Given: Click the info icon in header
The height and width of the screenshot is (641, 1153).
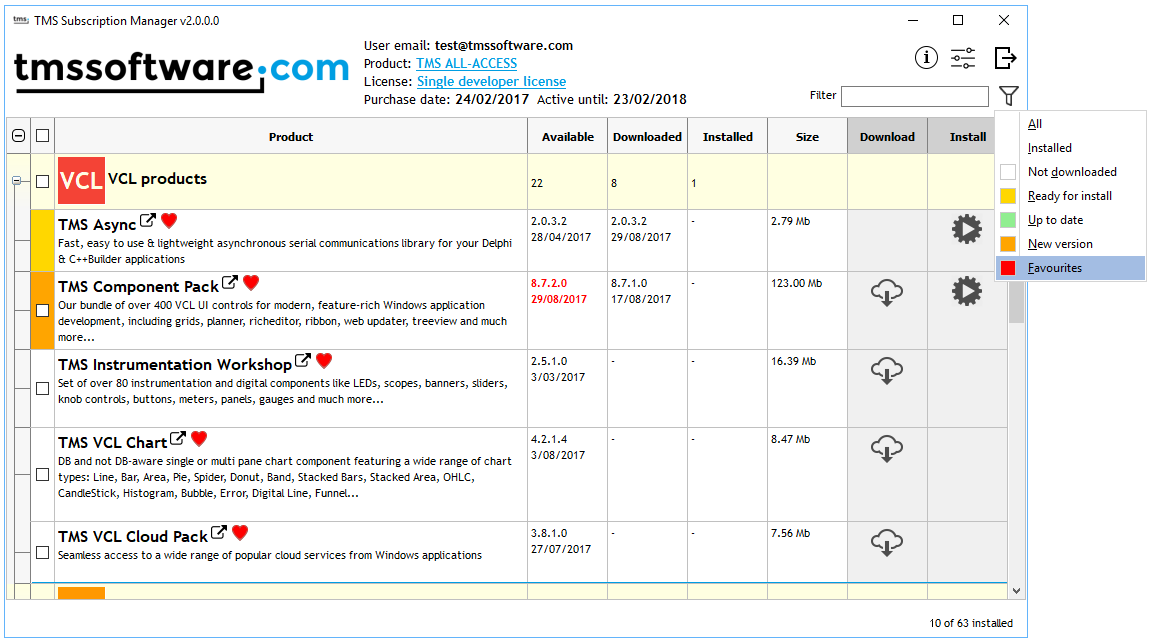Looking at the screenshot, I should [926, 58].
